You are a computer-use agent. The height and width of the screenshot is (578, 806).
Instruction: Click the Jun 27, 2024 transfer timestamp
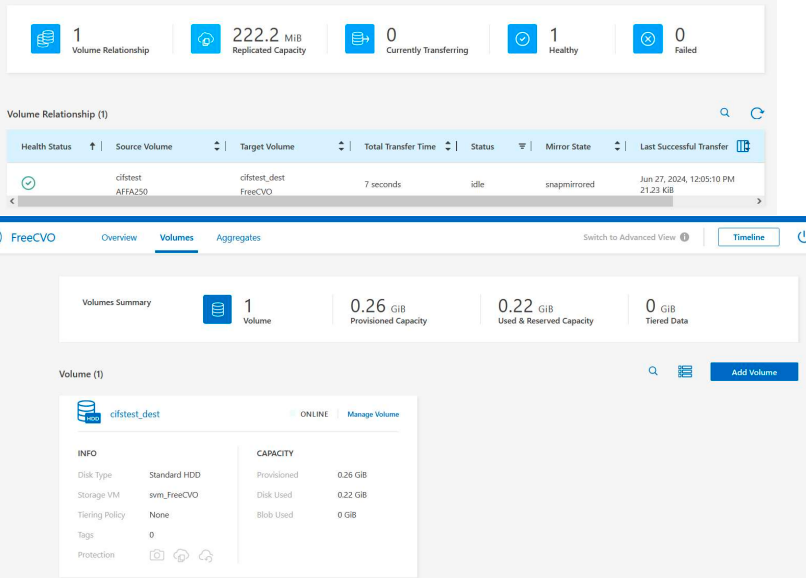pyautogui.click(x=687, y=179)
